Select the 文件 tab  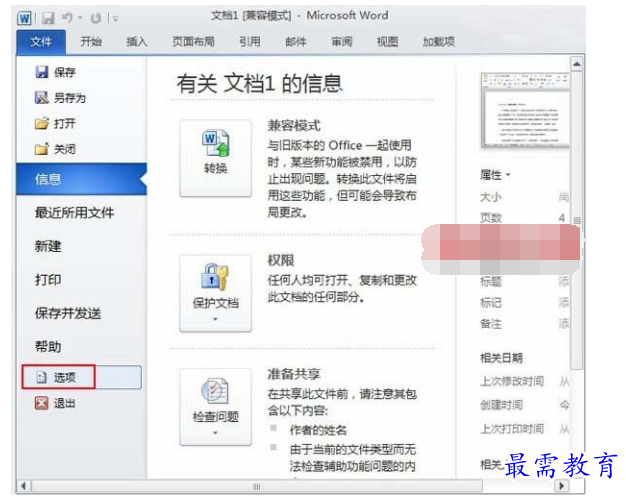click(x=41, y=42)
